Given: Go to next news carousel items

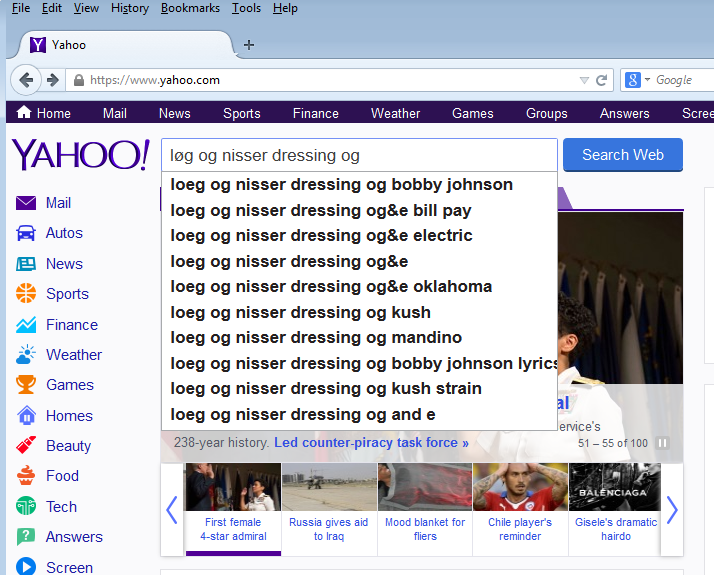Looking at the screenshot, I should coord(672,510).
